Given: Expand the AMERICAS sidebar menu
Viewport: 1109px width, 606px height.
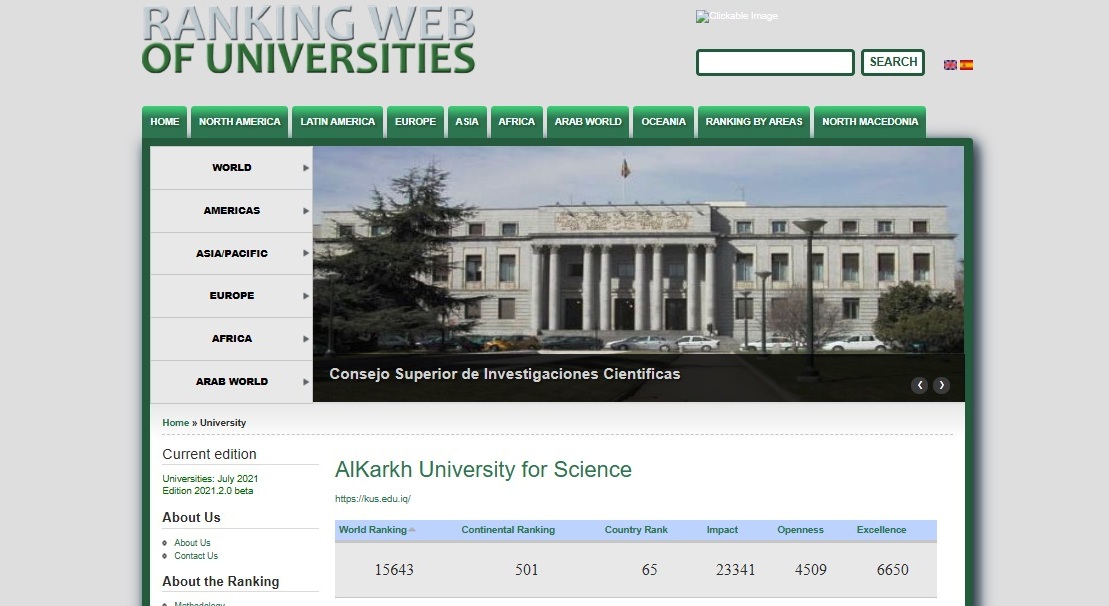Looking at the screenshot, I should pyautogui.click(x=232, y=211).
